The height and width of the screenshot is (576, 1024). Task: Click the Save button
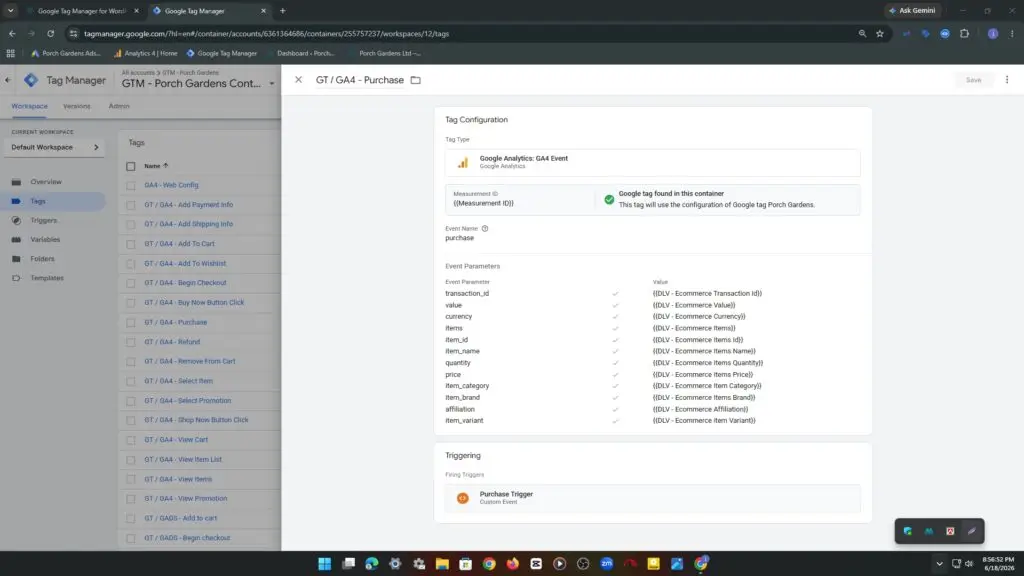(973, 80)
